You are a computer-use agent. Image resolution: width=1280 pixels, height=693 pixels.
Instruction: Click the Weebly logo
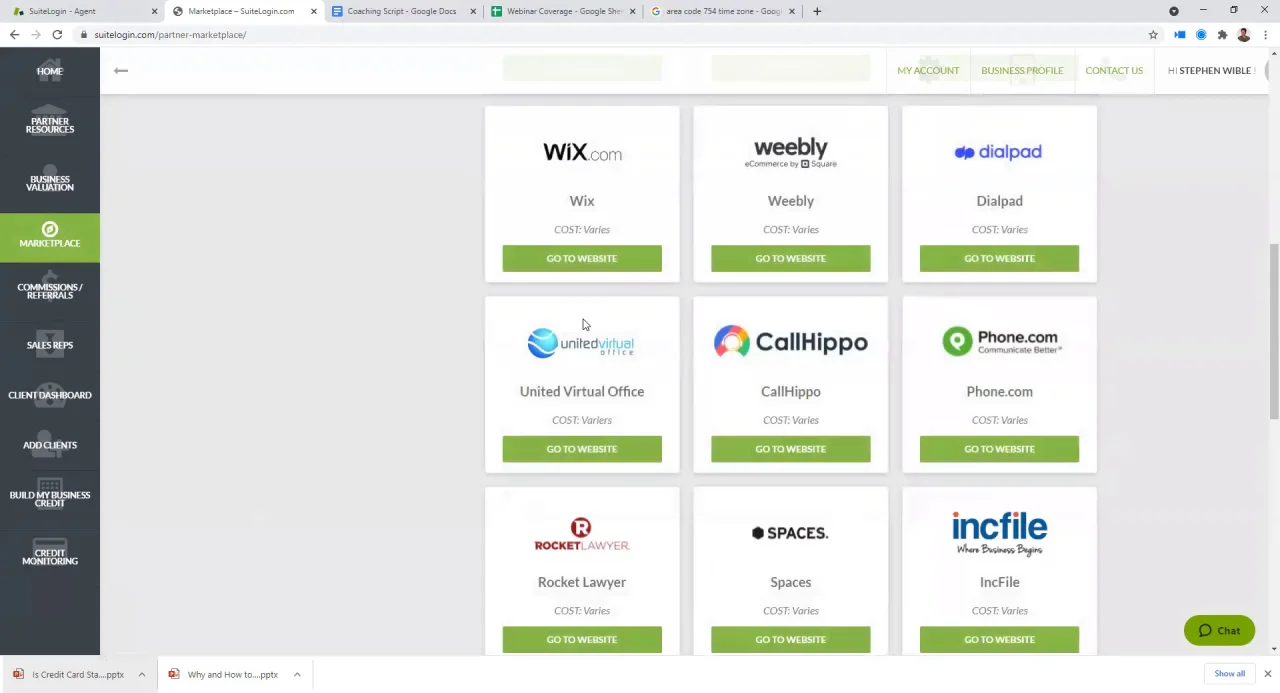point(791,152)
